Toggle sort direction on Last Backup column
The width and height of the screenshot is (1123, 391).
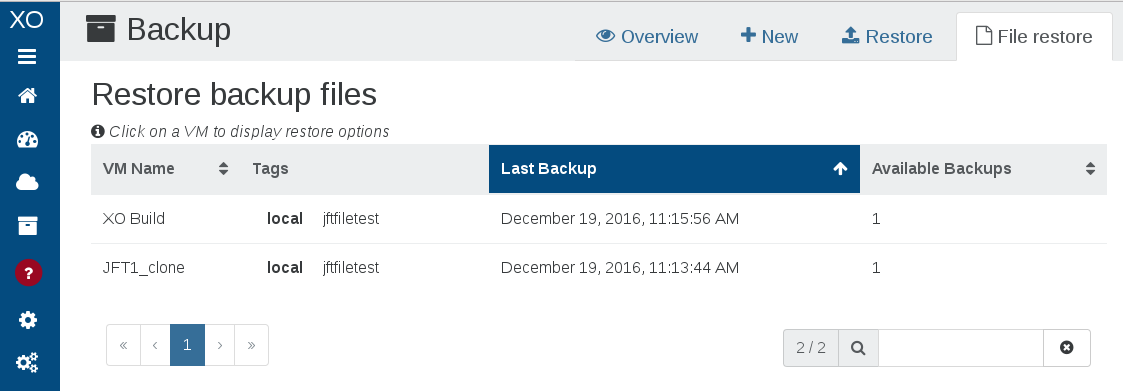[x=674, y=169]
